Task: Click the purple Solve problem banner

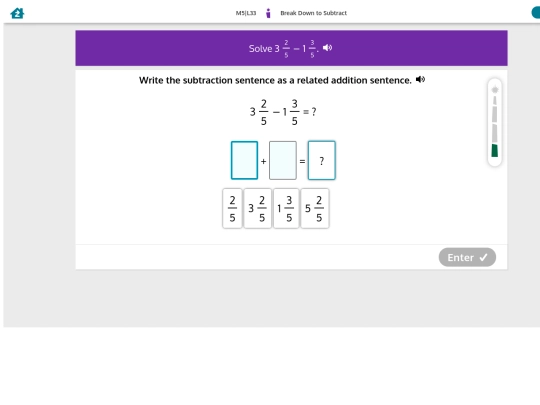Action: click(x=291, y=48)
